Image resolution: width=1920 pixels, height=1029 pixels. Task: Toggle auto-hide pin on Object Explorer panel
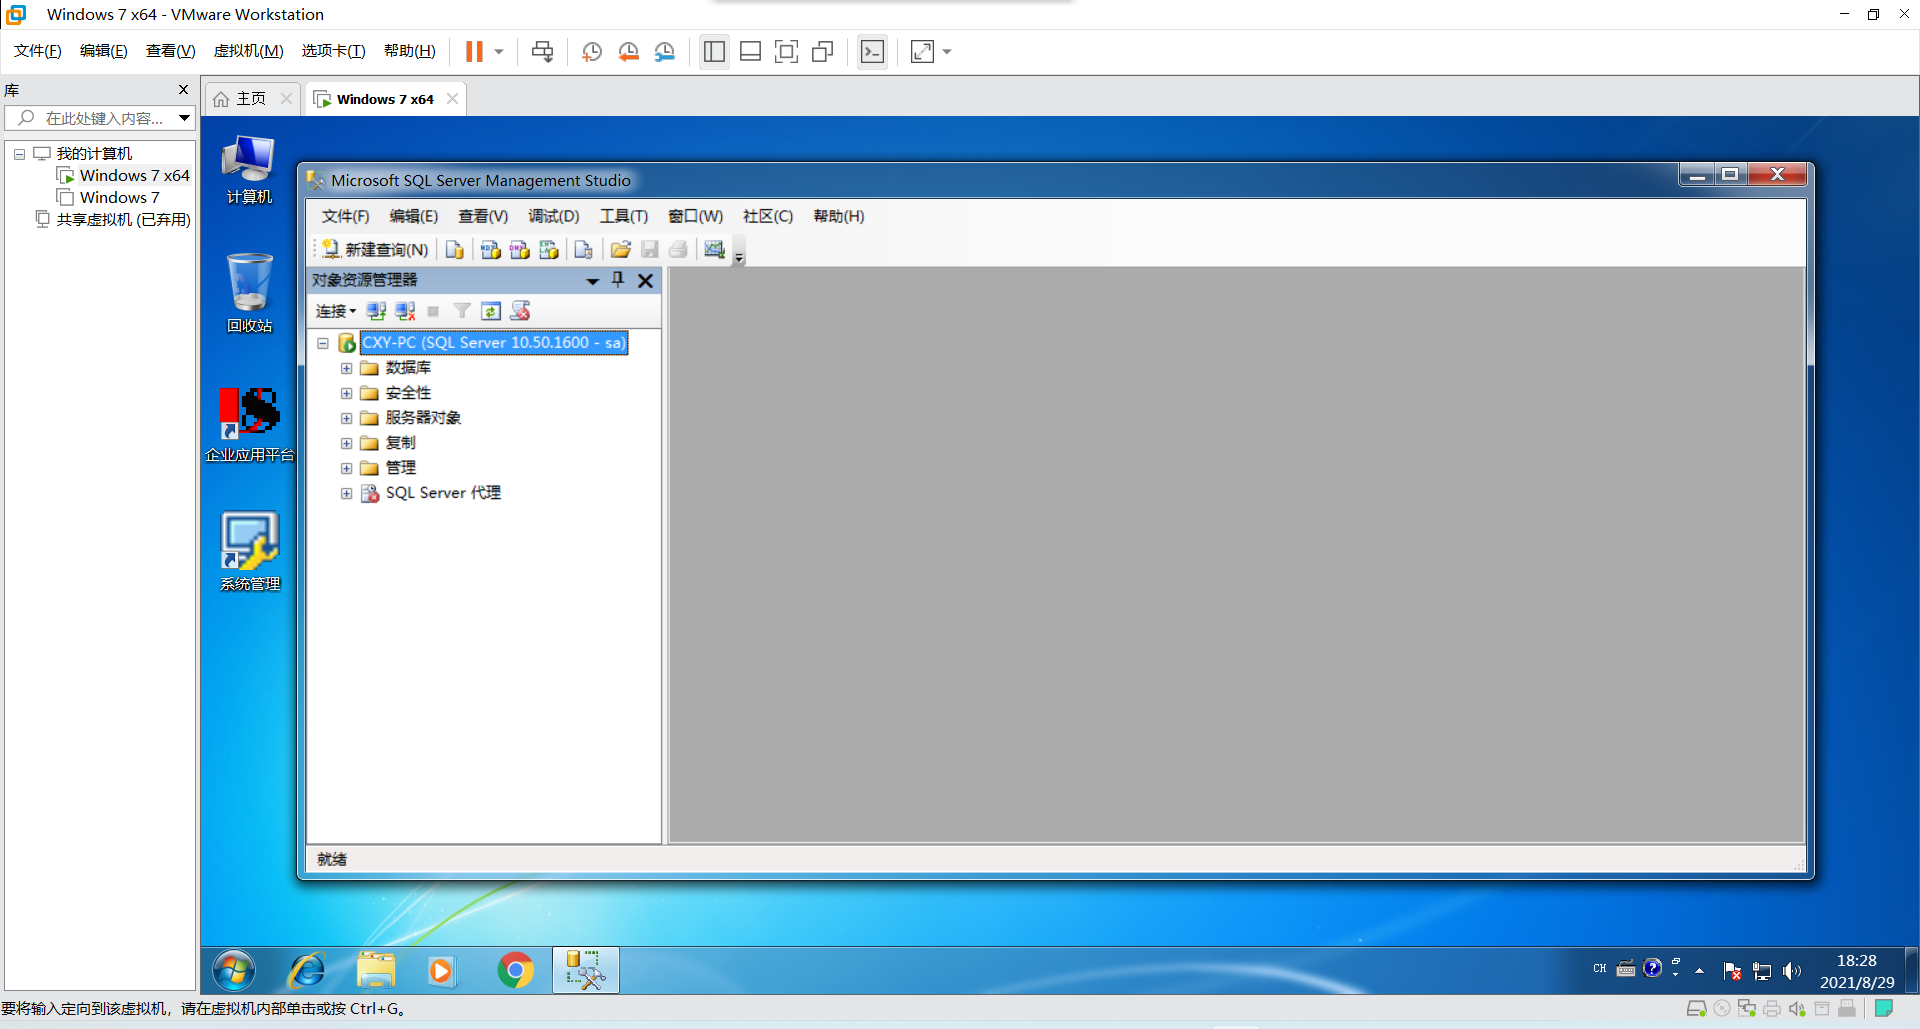[x=618, y=280]
